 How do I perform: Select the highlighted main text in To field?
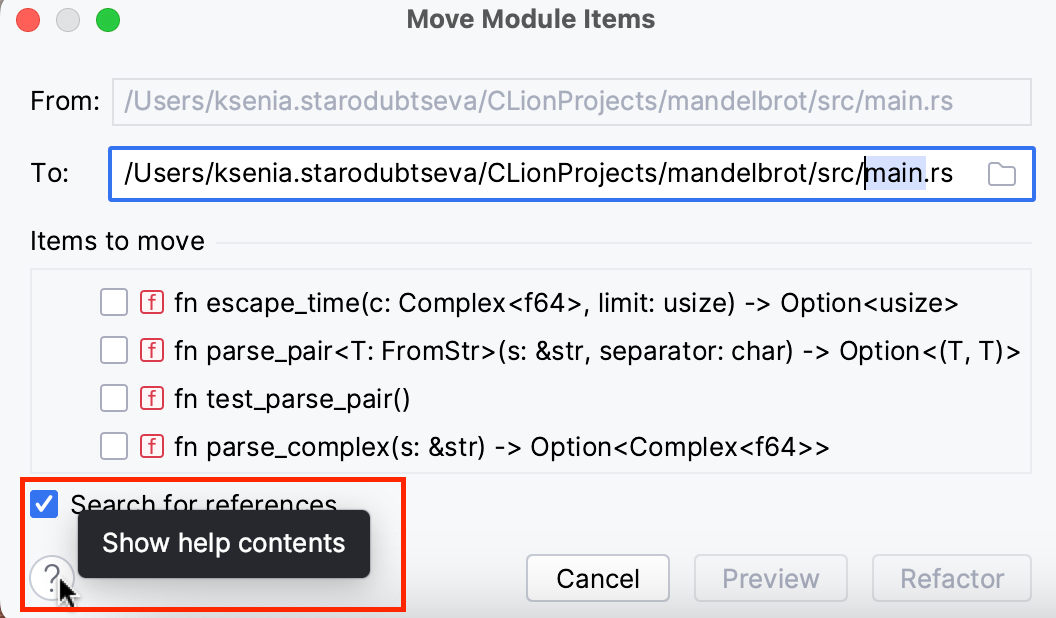(898, 173)
